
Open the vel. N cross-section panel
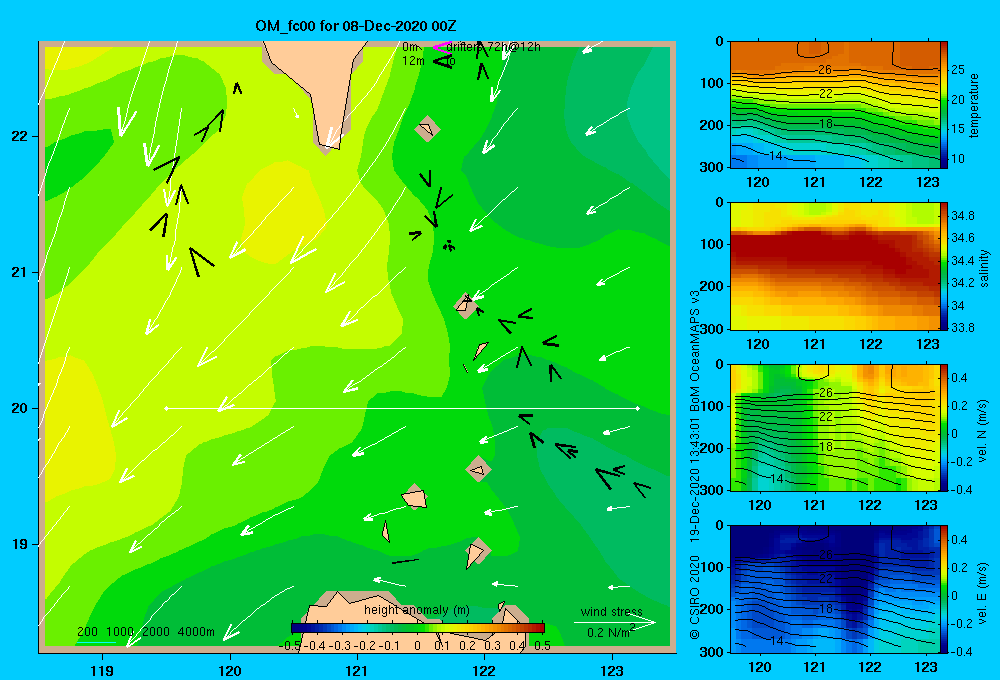point(834,427)
